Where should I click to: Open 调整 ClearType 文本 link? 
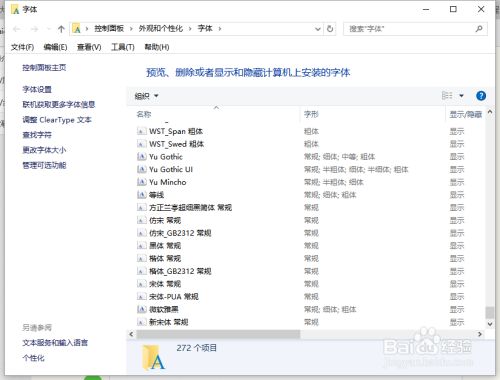point(57,120)
